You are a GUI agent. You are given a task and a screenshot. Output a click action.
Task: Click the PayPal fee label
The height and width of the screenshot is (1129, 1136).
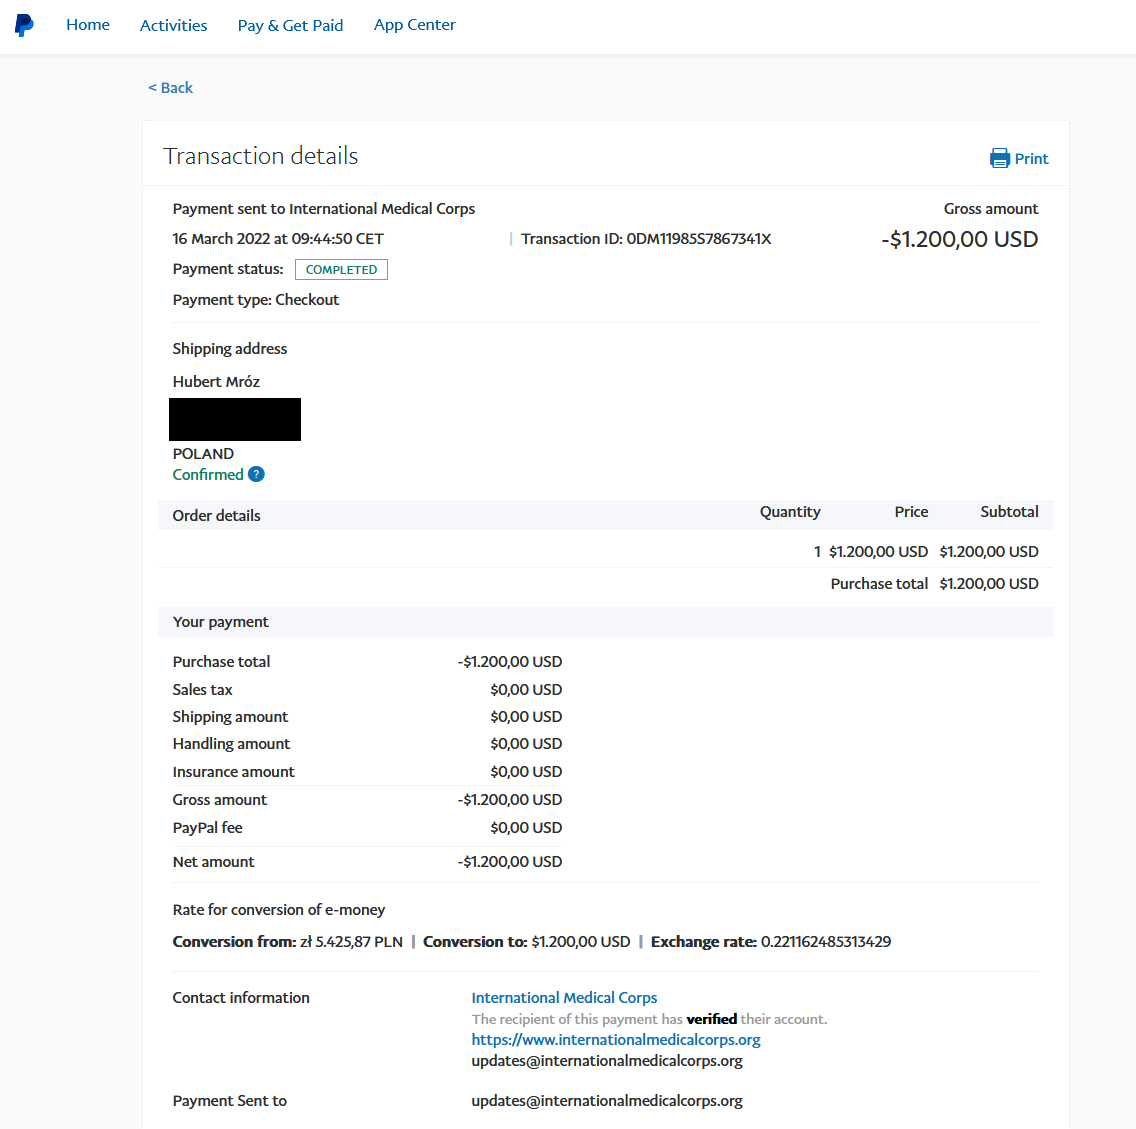coord(207,828)
